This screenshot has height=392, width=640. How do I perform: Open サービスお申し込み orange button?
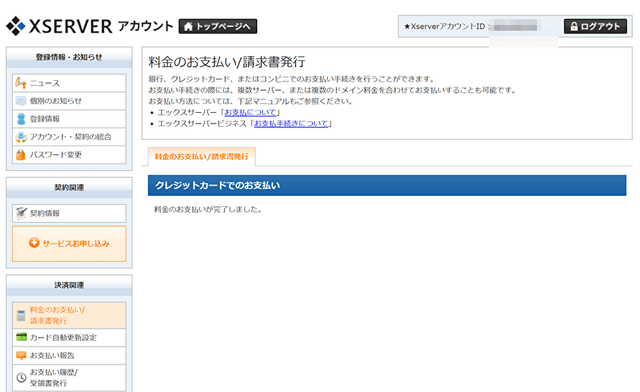click(x=69, y=244)
